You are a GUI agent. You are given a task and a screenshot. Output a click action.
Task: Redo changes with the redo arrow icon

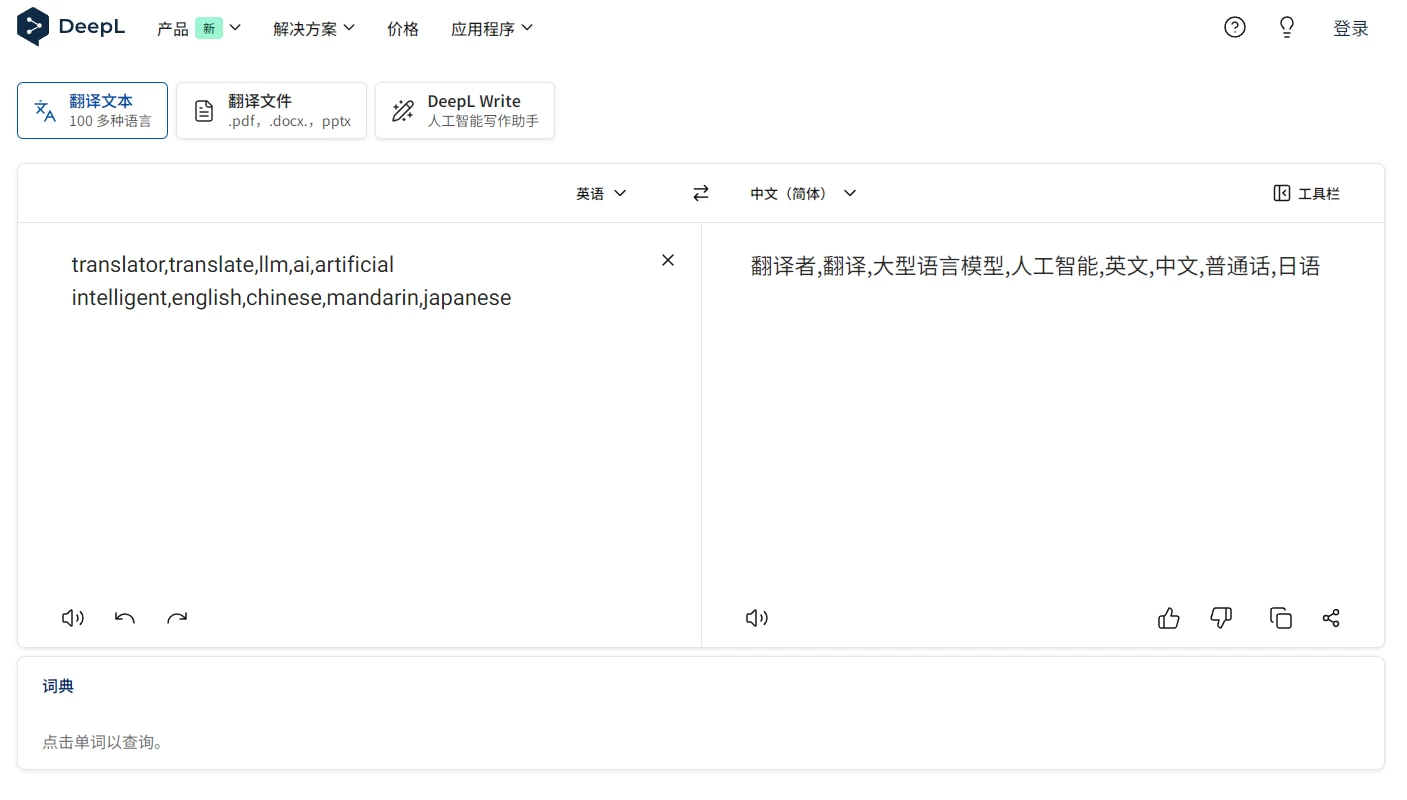pyautogui.click(x=177, y=617)
